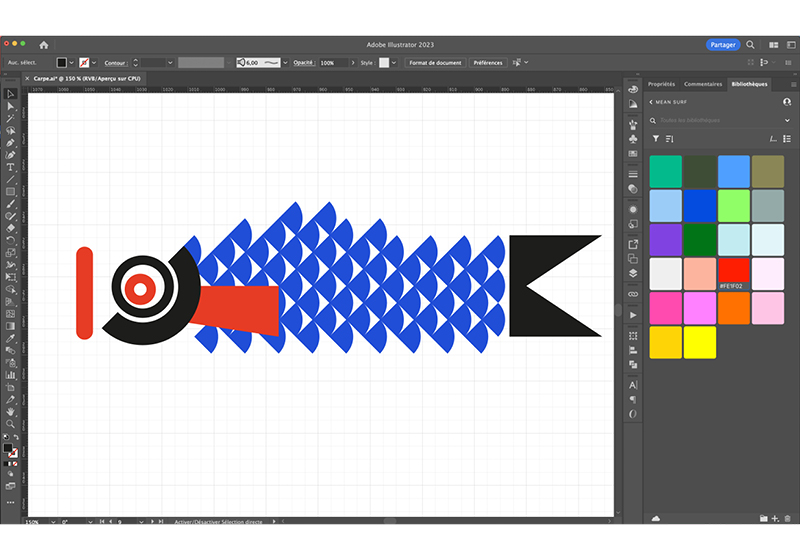The height and width of the screenshot is (560, 800).
Task: Open the Layers panel icon
Action: tap(633, 273)
